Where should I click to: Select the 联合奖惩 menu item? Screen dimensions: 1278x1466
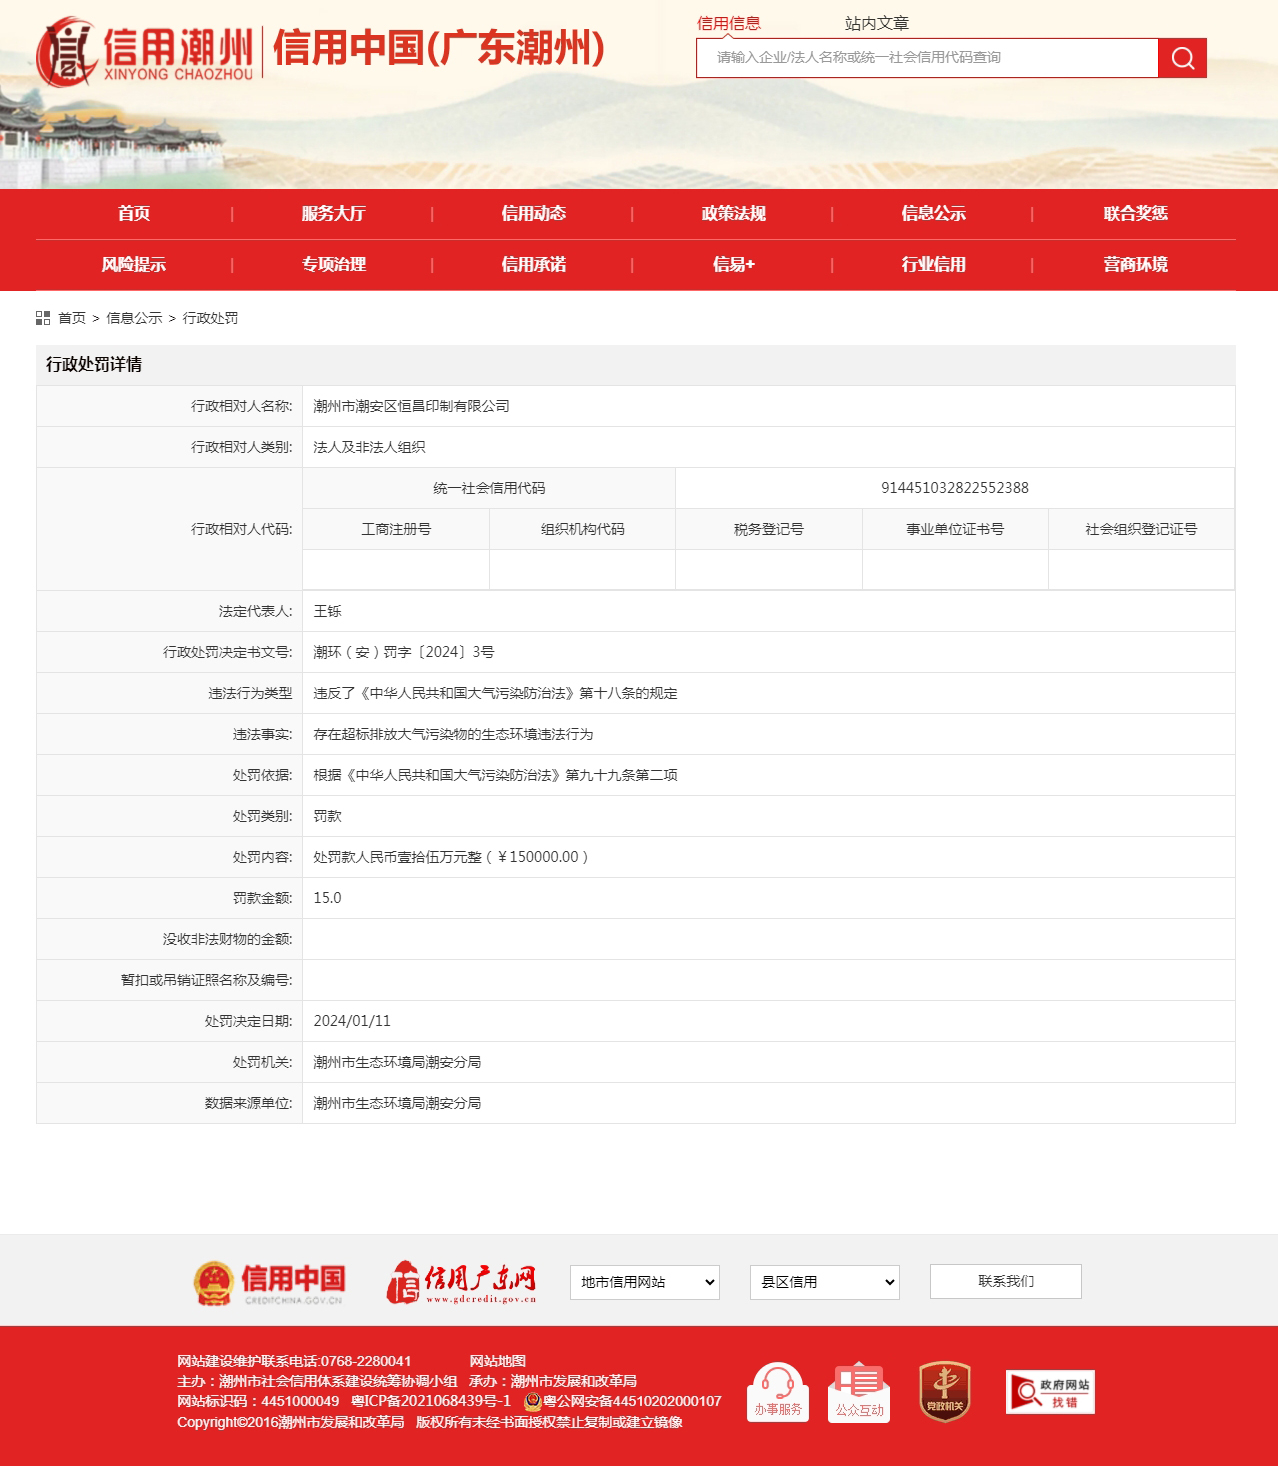tap(1136, 213)
